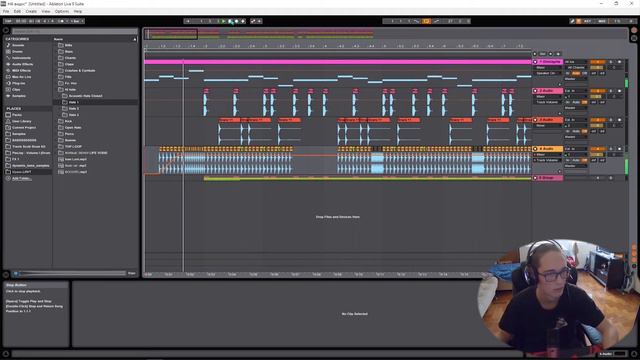
Task: Open the Create menu
Action: click(x=31, y=11)
